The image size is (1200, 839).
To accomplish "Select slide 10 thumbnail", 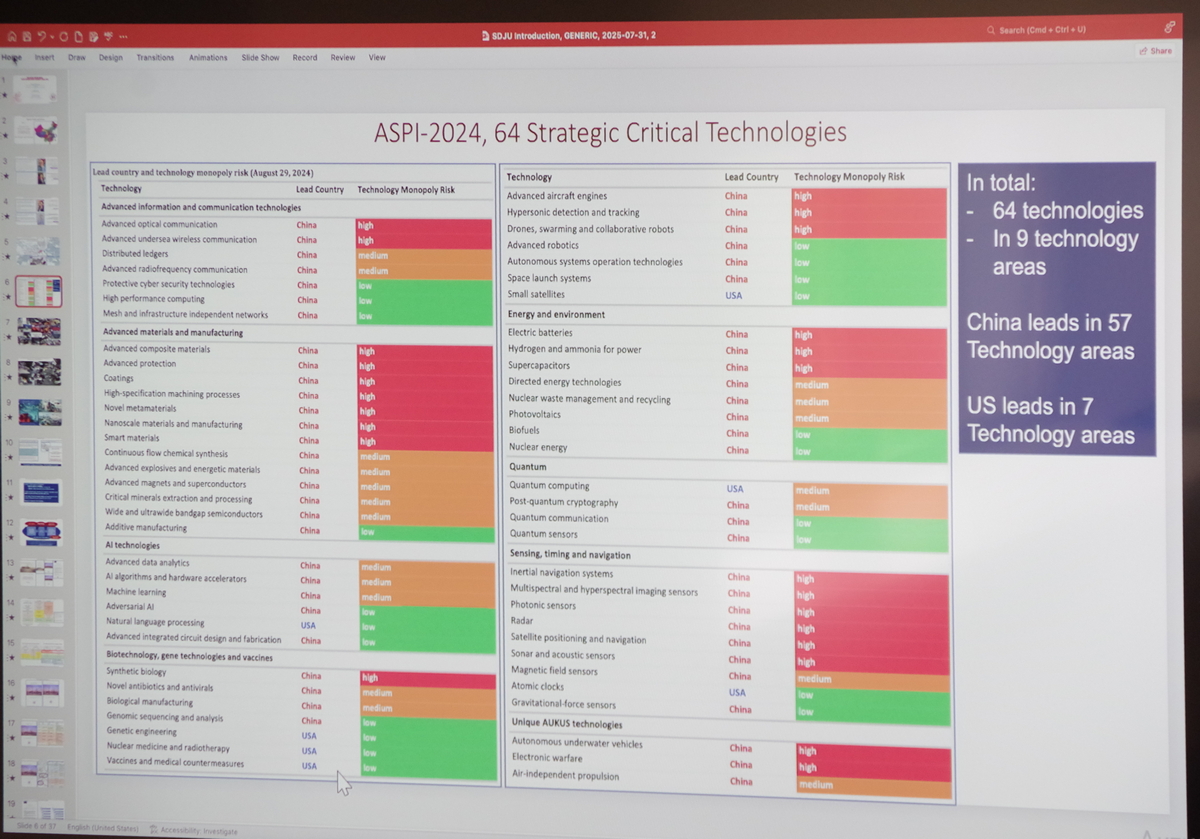I will 40,452.
